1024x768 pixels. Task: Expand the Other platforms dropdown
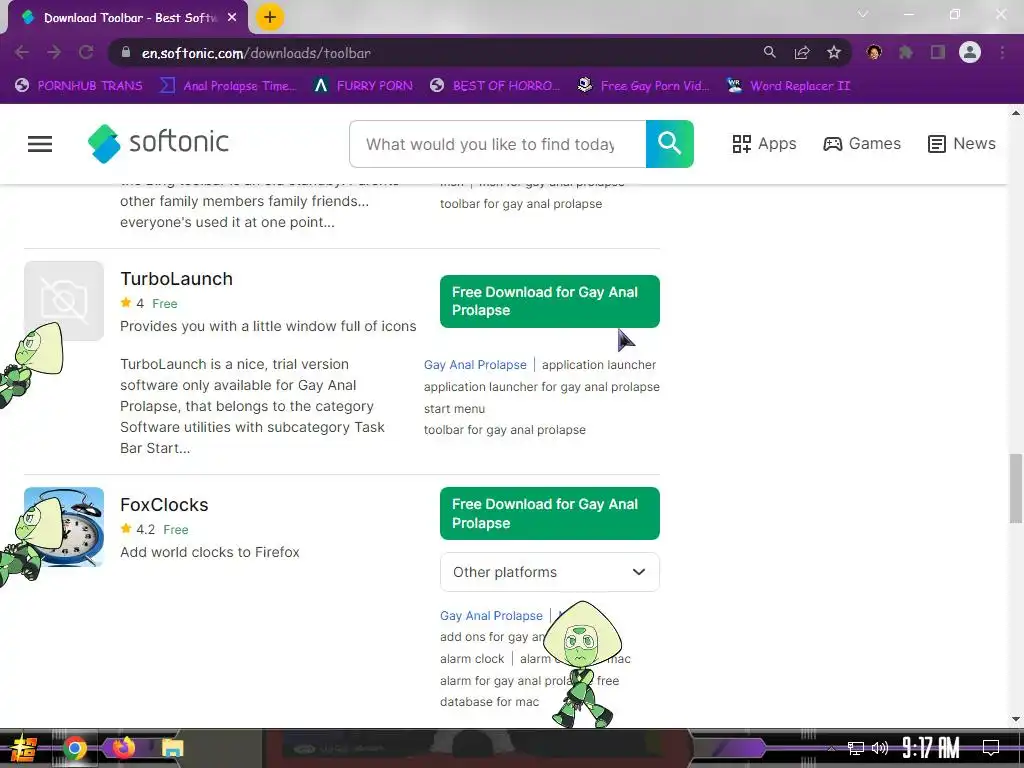pos(550,572)
